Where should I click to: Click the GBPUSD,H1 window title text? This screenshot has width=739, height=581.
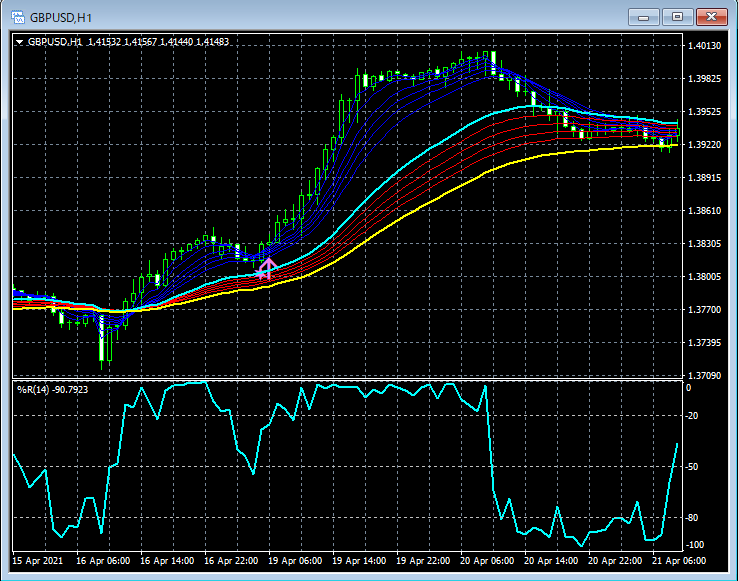click(61, 18)
